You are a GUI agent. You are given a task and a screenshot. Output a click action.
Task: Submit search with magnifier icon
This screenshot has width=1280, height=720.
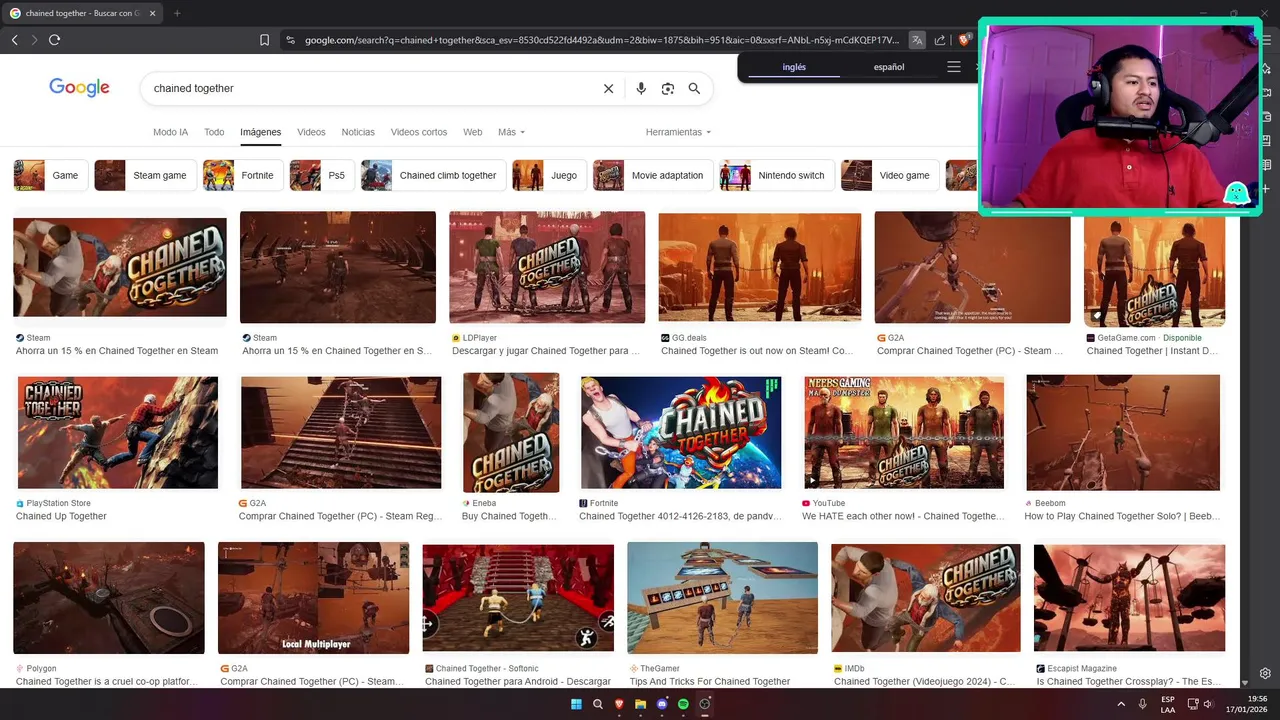point(694,88)
